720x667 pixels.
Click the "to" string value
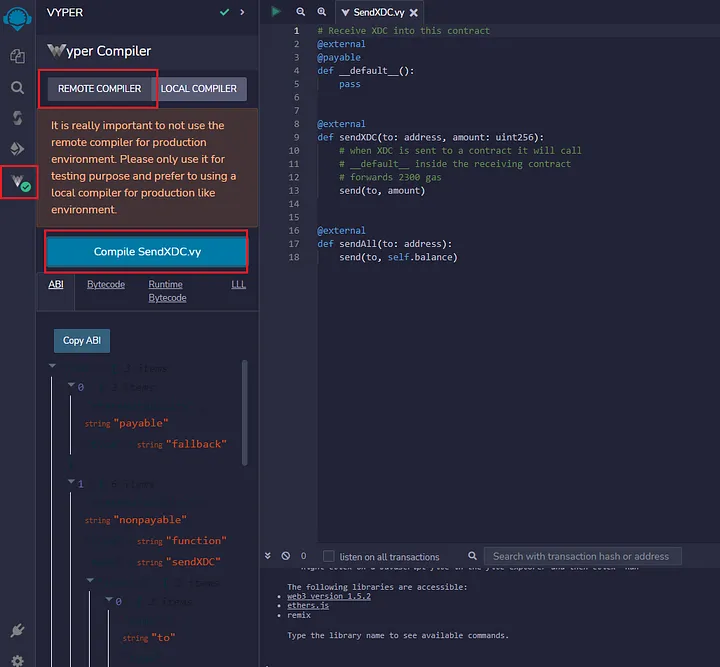point(163,638)
